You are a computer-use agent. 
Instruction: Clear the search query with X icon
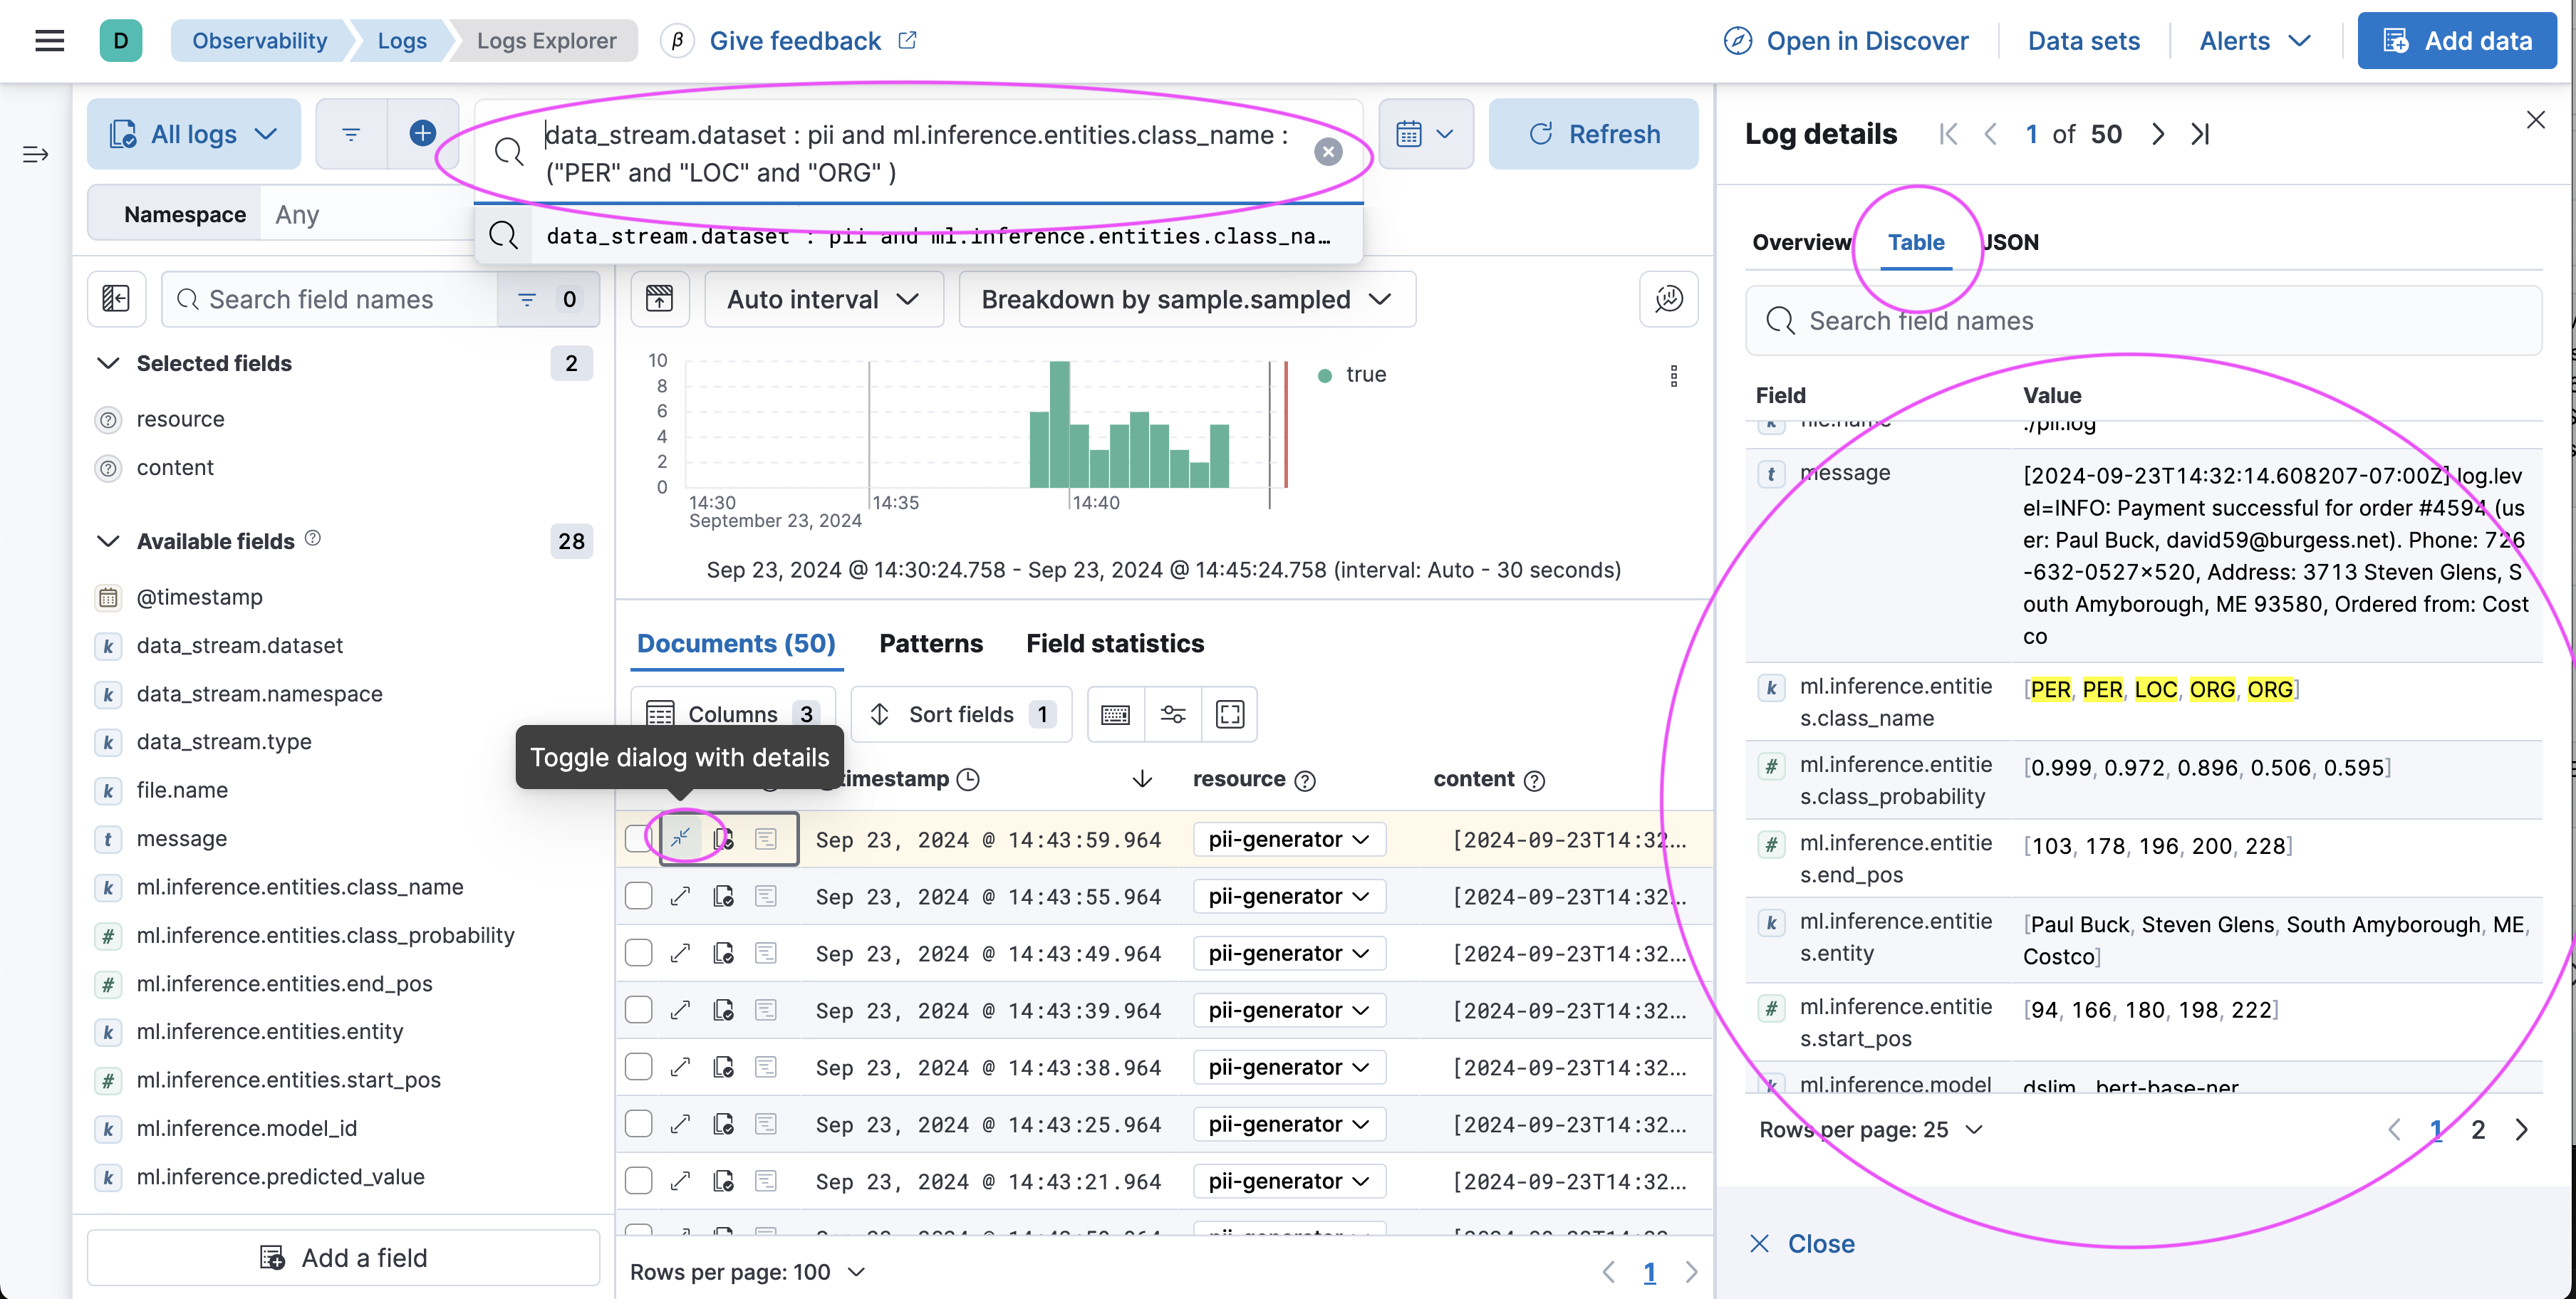pos(1327,152)
